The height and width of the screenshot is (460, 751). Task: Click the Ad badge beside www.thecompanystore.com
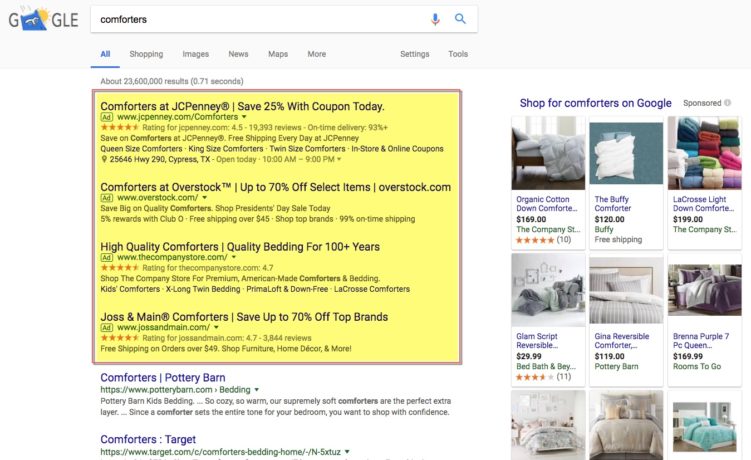106,257
